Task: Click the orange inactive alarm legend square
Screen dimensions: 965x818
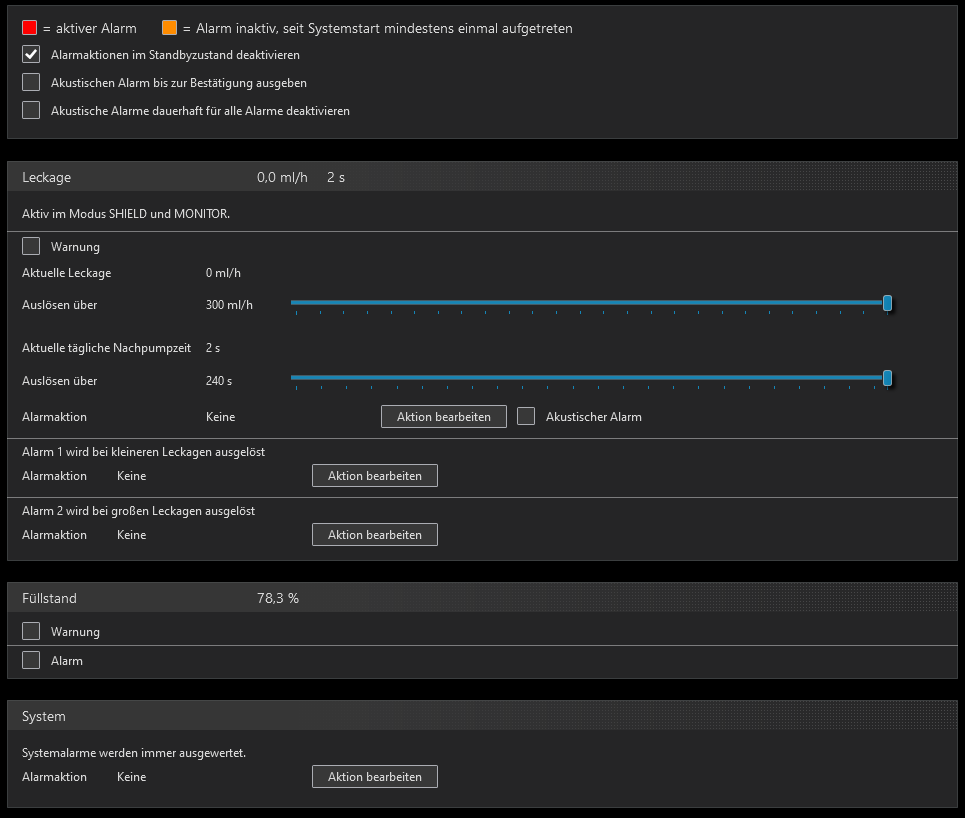Action: coord(169,28)
